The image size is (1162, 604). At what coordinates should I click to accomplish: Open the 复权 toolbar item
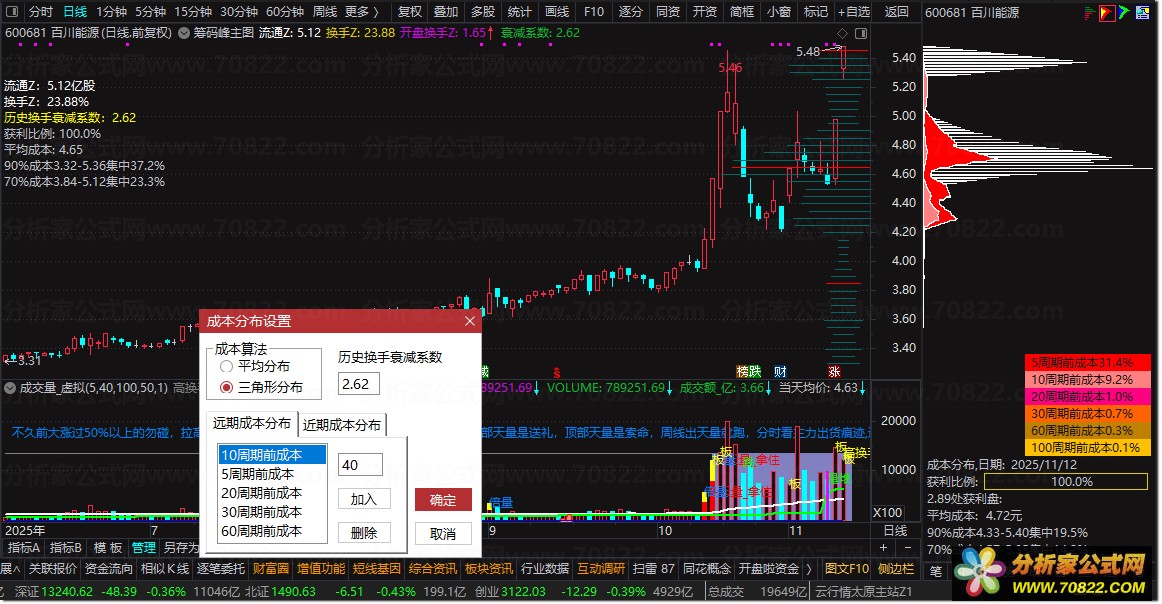[410, 12]
